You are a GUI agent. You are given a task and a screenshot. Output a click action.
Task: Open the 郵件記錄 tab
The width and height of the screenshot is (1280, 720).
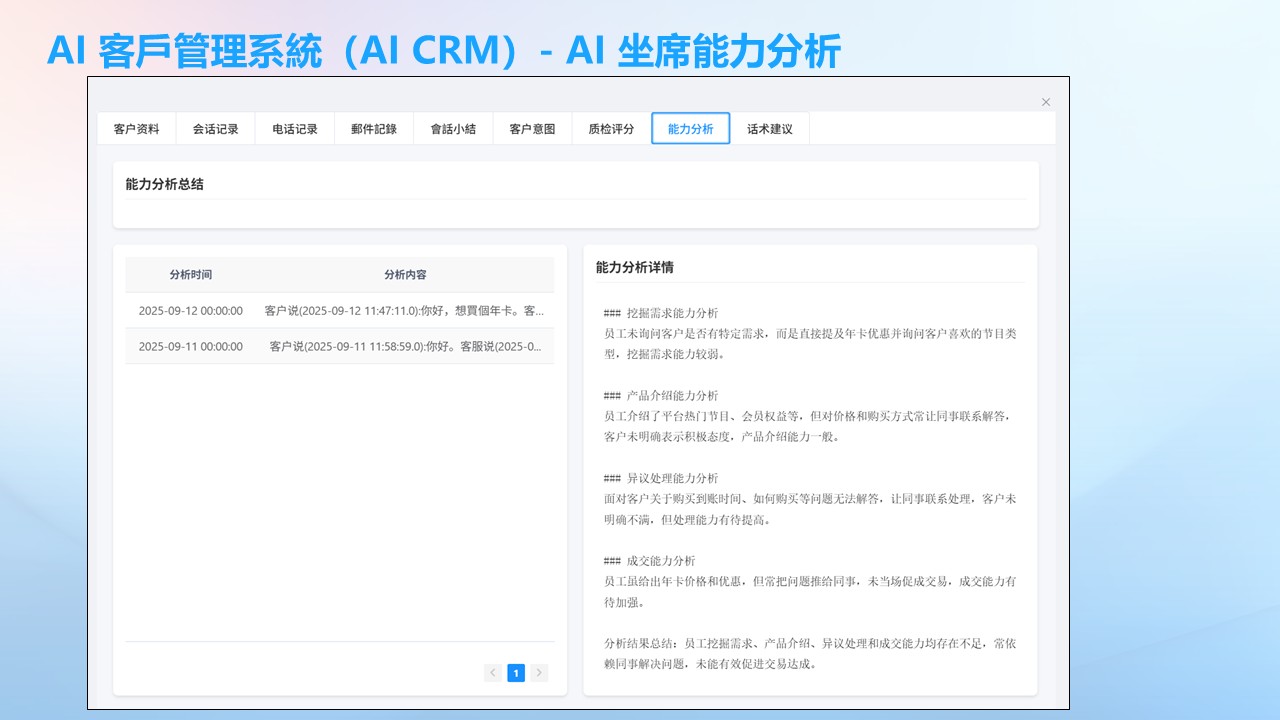374,129
